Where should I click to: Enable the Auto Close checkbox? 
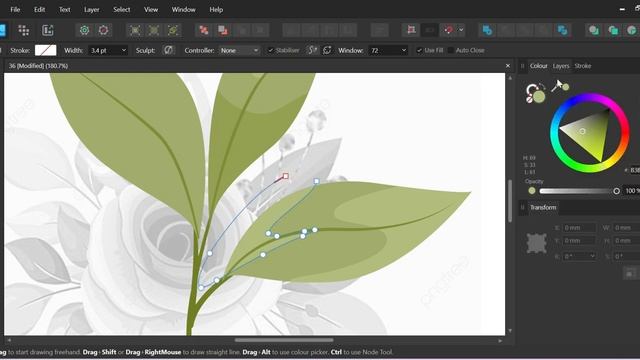[x=451, y=50]
